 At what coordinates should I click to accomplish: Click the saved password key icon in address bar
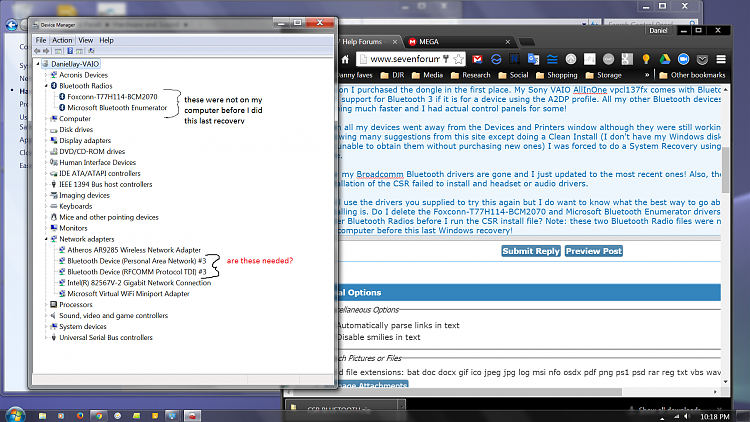pos(446,59)
